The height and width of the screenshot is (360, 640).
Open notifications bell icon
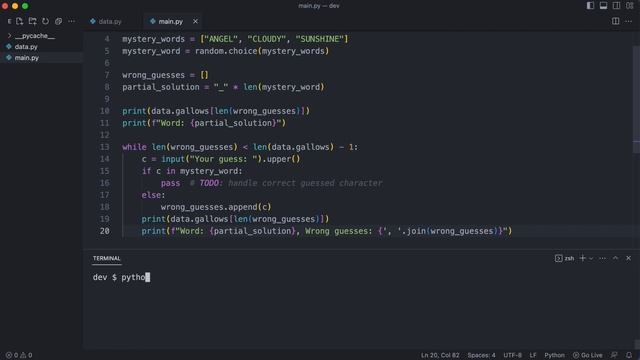pyautogui.click(x=629, y=356)
